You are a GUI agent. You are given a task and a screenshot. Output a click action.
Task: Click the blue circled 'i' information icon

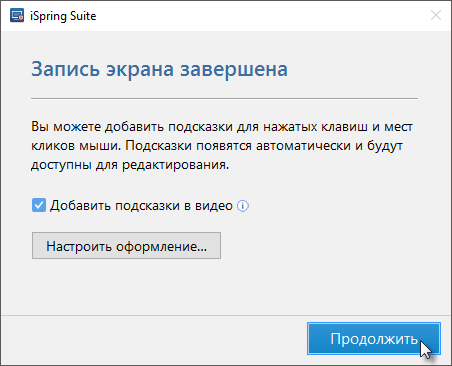click(x=243, y=206)
